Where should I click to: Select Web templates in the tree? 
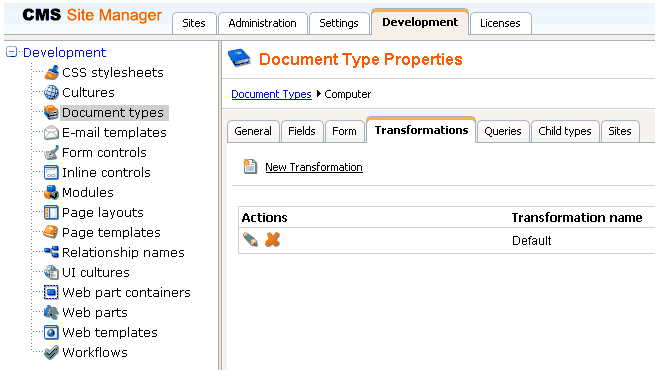click(x=110, y=333)
